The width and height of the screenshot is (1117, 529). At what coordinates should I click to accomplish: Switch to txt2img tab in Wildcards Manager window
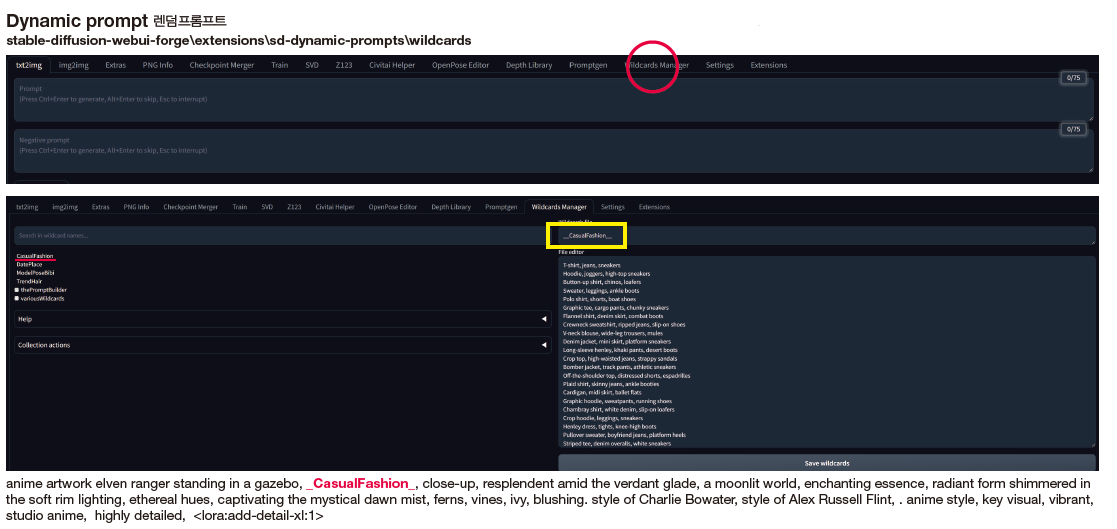click(26, 207)
